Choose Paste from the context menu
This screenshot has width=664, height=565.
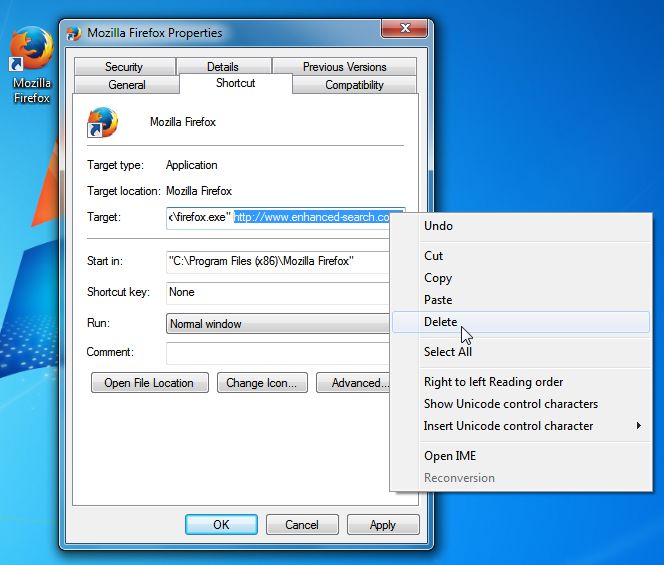[521, 300]
